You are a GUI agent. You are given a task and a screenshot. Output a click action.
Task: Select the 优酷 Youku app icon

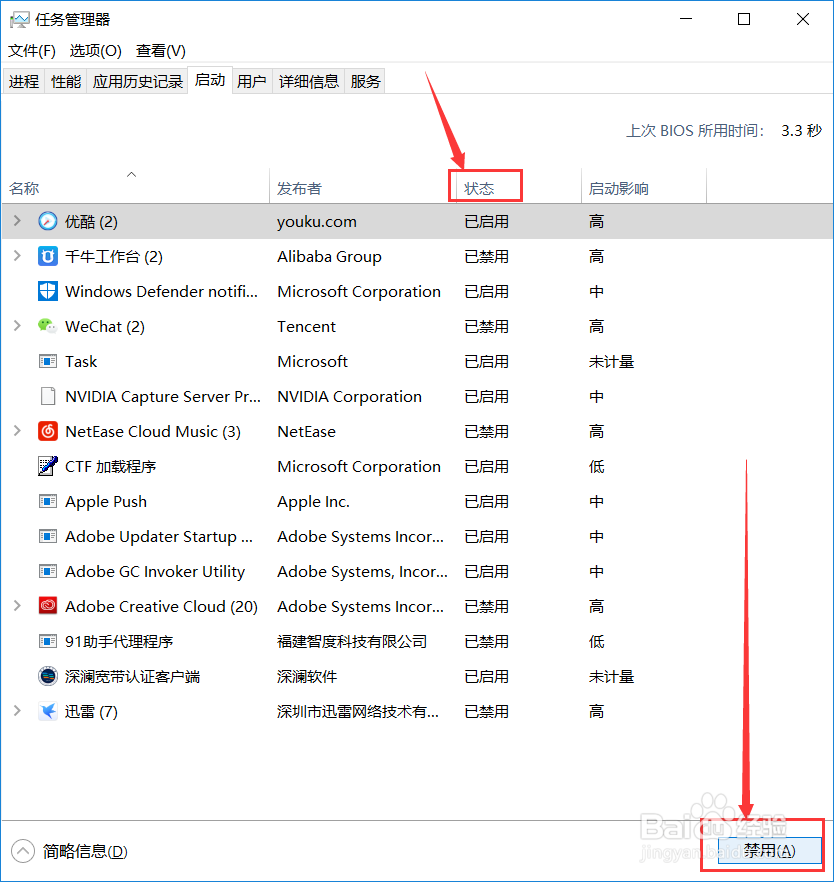click(47, 221)
